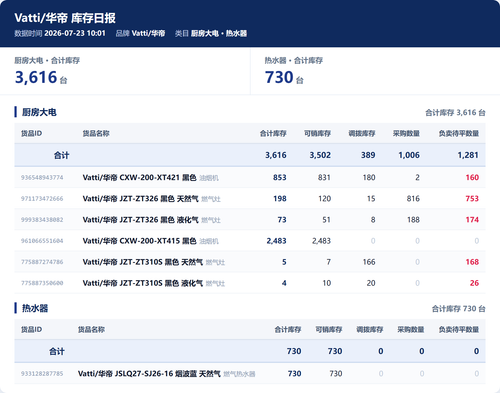Image resolution: width=500 pixels, height=393 pixels.
Task: Click "合计库存" column header in 厨房大电 table
Action: click(273, 134)
